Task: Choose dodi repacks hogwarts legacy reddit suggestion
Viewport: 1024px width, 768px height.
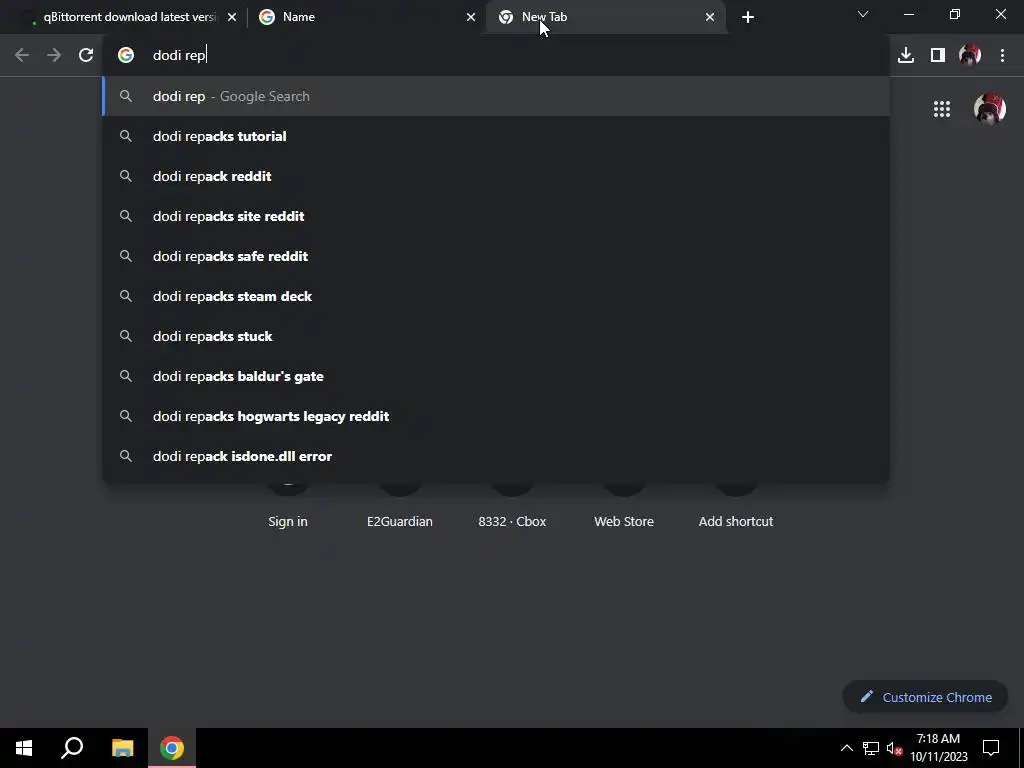Action: [x=496, y=416]
